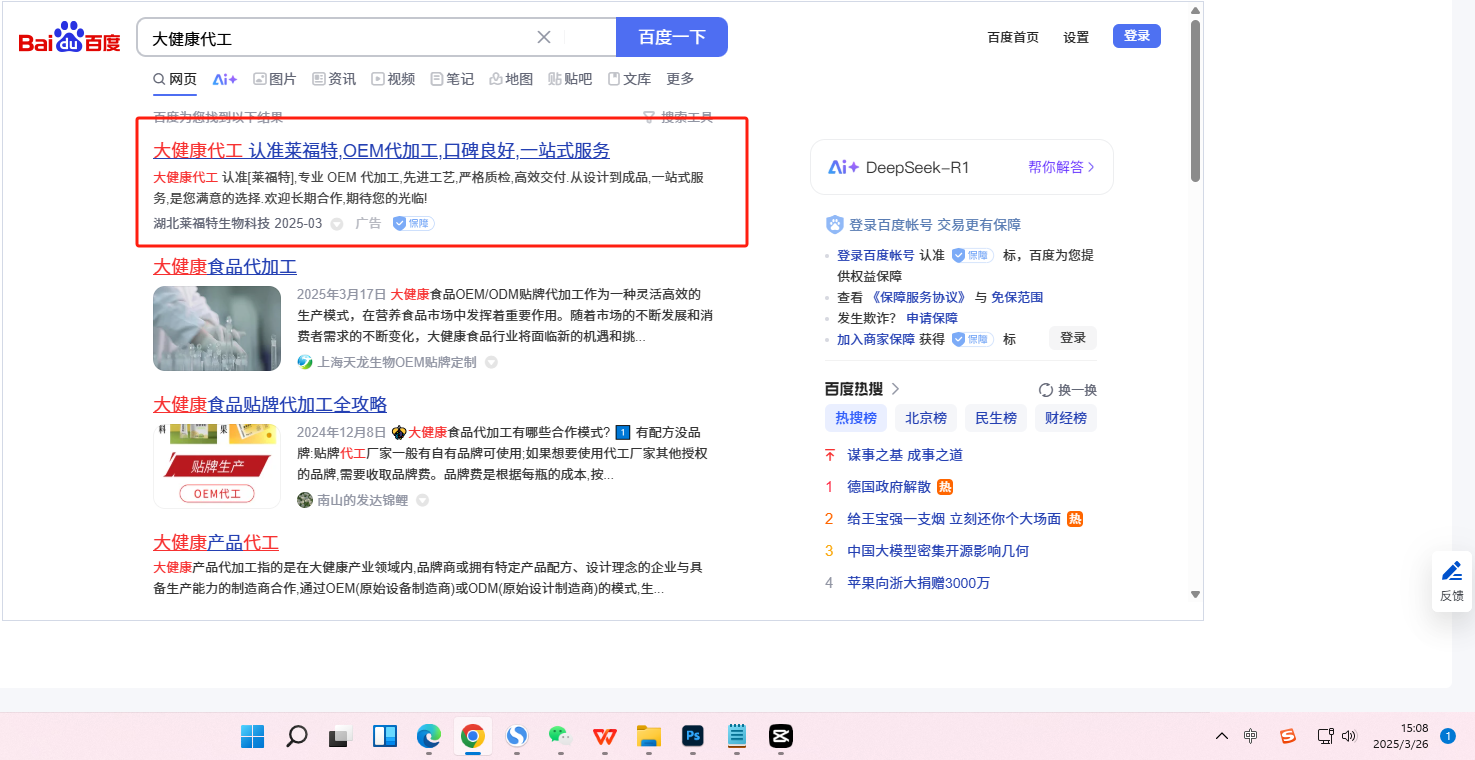This screenshot has height=760, width=1475.
Task: Expand the 百度热搜 chevron arrow
Action: pyautogui.click(x=895, y=389)
